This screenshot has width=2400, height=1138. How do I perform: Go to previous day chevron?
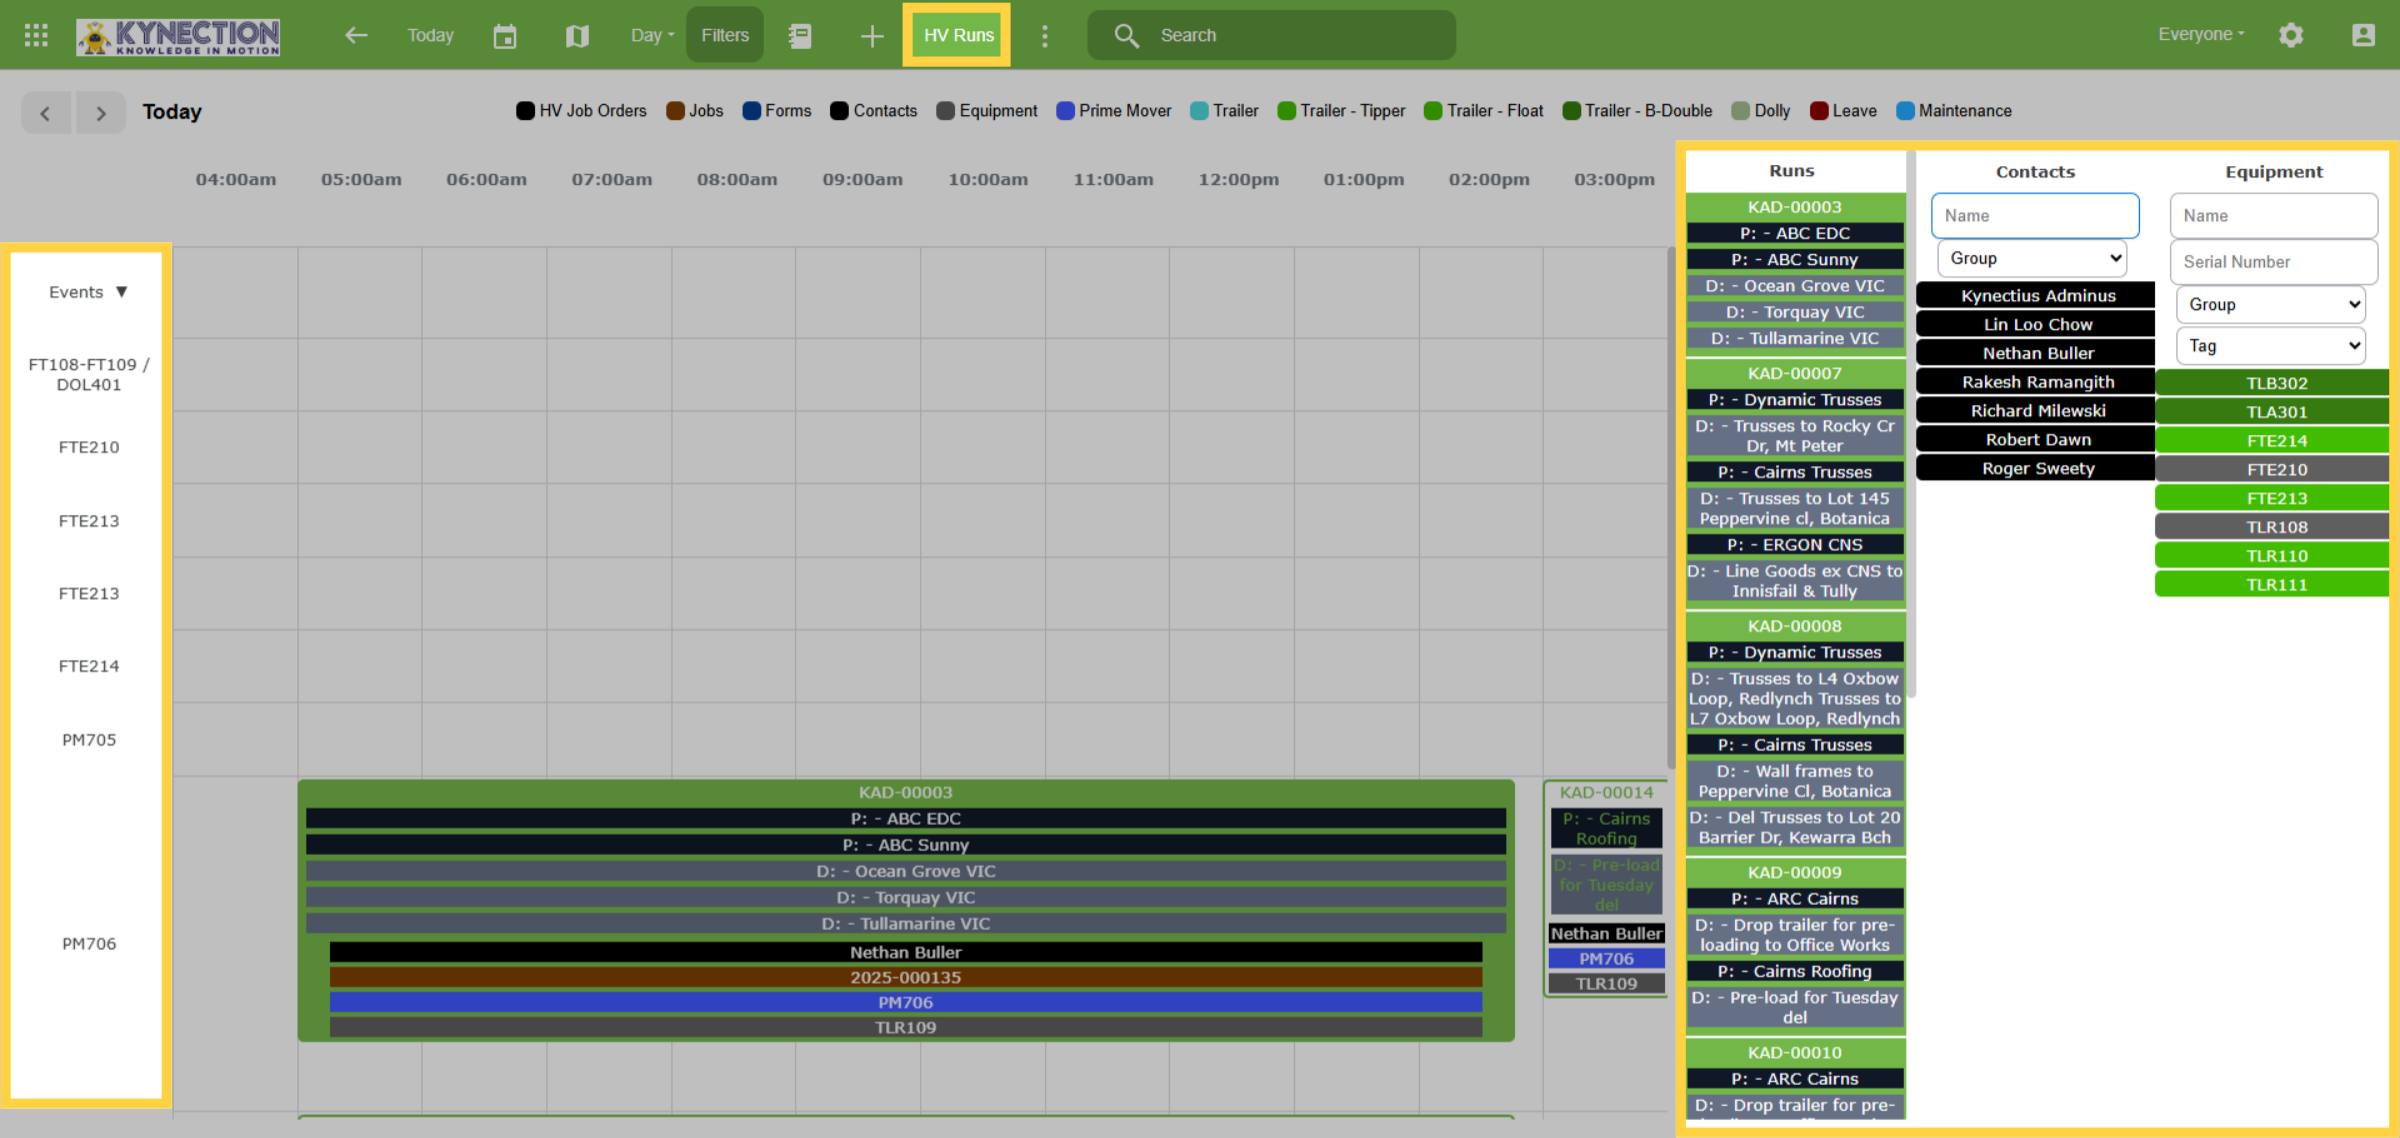[x=46, y=112]
